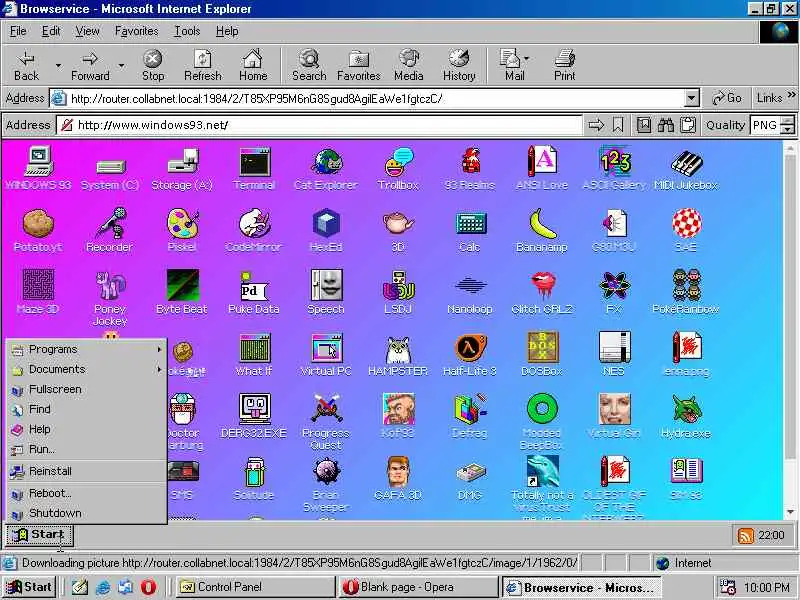
Task: Click the Print toolbar button
Action: coord(564,65)
